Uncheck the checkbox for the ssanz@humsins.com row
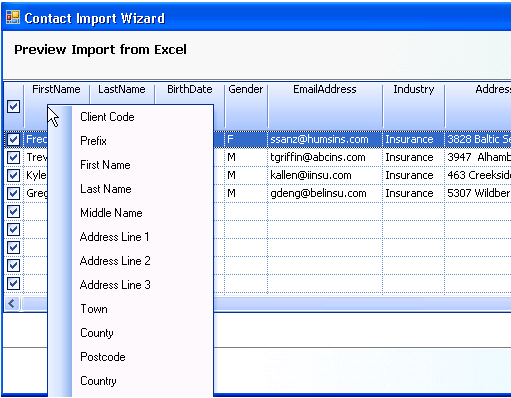The height and width of the screenshot is (398, 511). 13,139
